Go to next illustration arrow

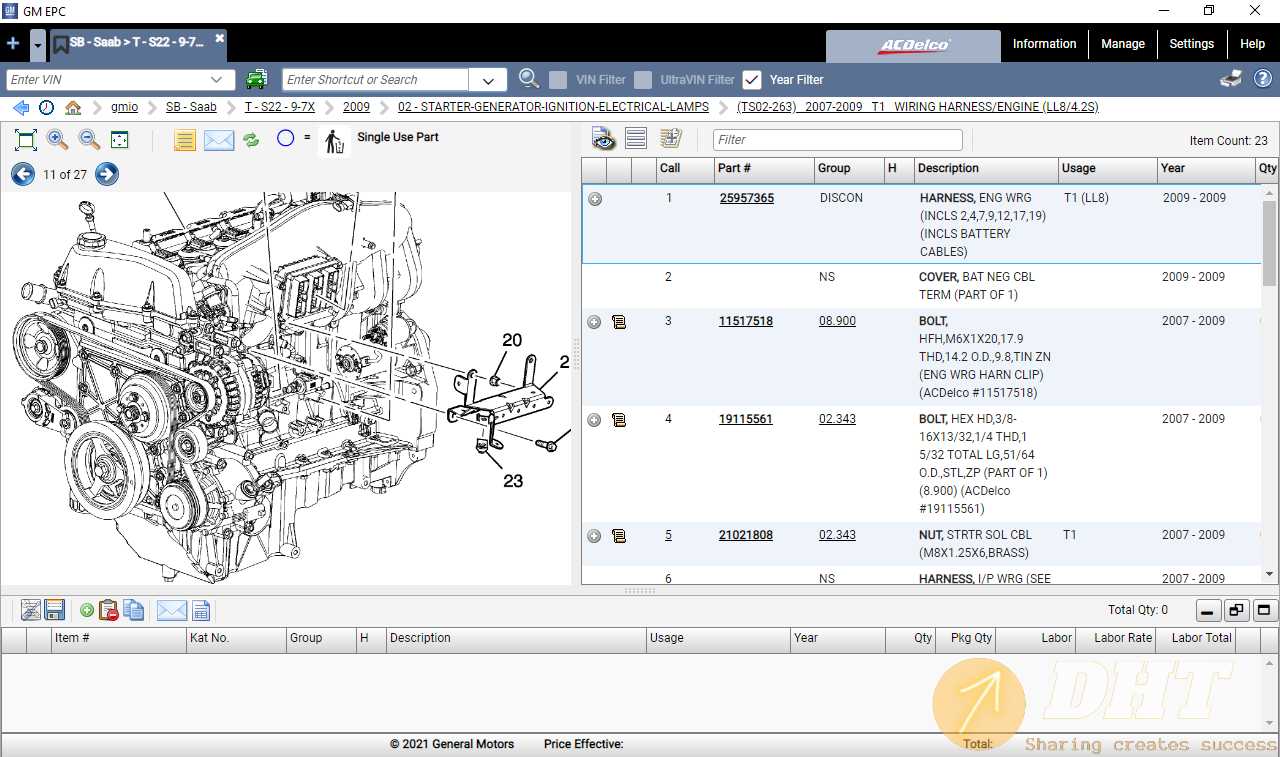(107, 175)
